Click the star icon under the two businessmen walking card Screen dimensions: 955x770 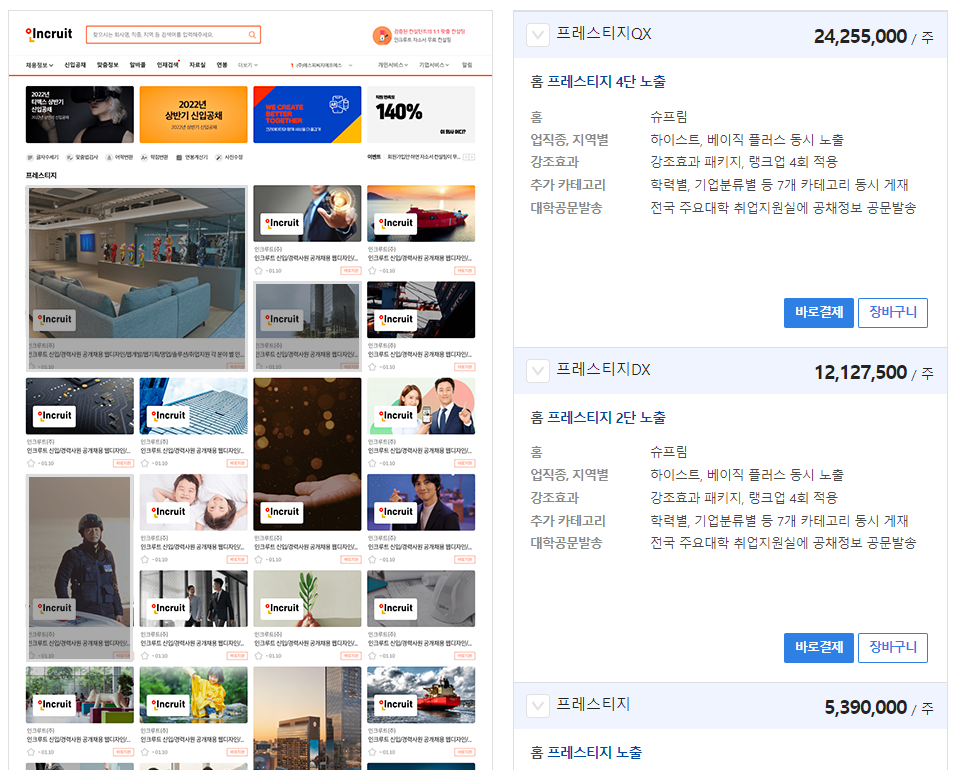click(x=145, y=655)
